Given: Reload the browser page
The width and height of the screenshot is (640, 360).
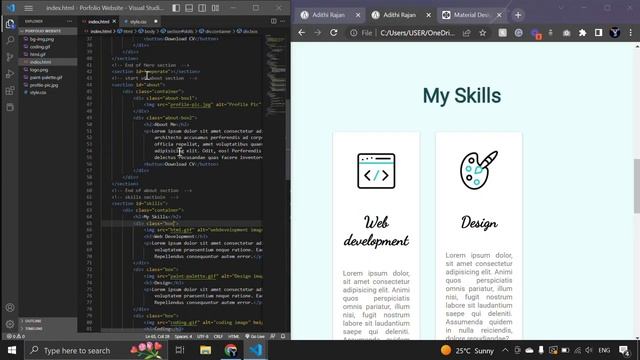Looking at the screenshot, I should (x=333, y=33).
